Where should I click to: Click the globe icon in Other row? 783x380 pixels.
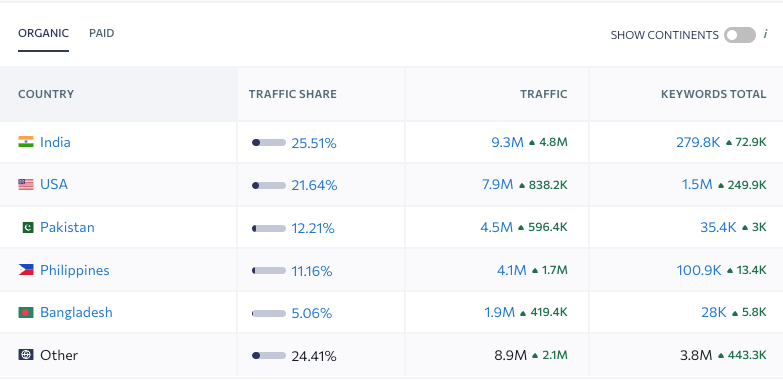coord(26,355)
